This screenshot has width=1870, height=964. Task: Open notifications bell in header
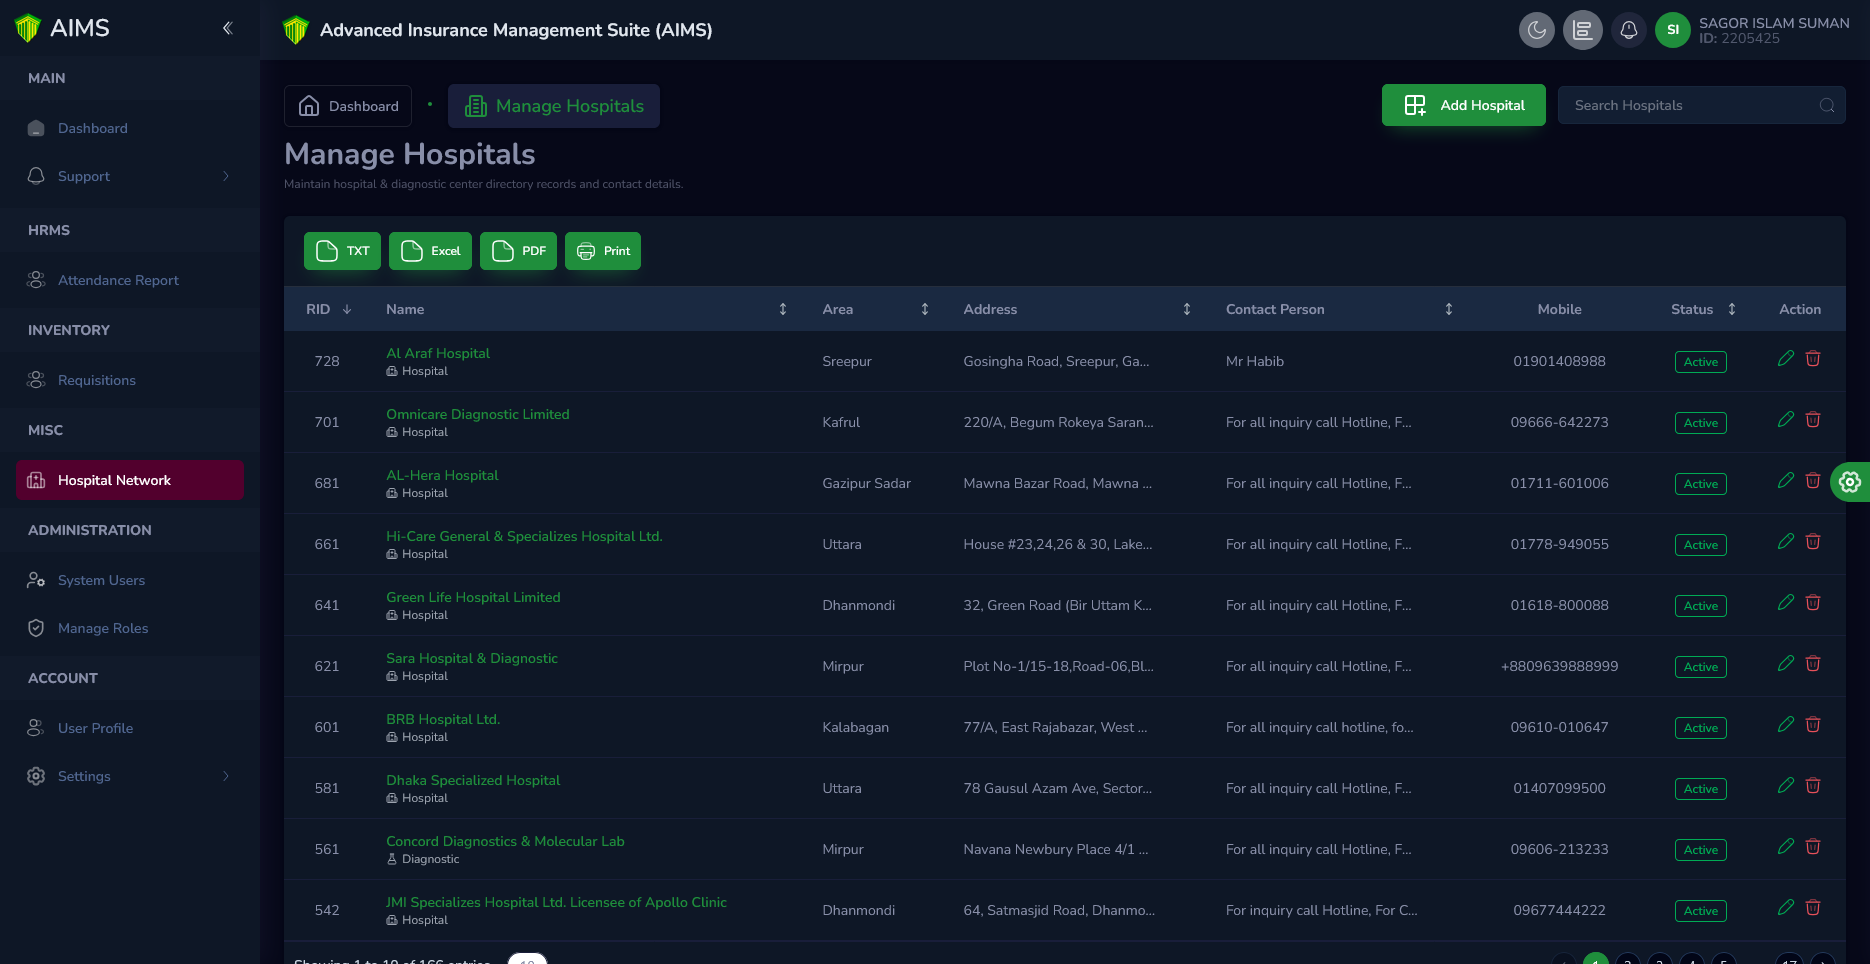pos(1629,30)
